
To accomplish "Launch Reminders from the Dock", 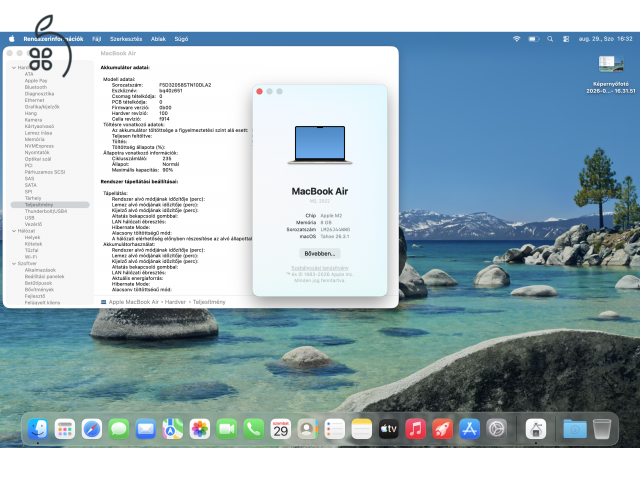I will point(335,429).
